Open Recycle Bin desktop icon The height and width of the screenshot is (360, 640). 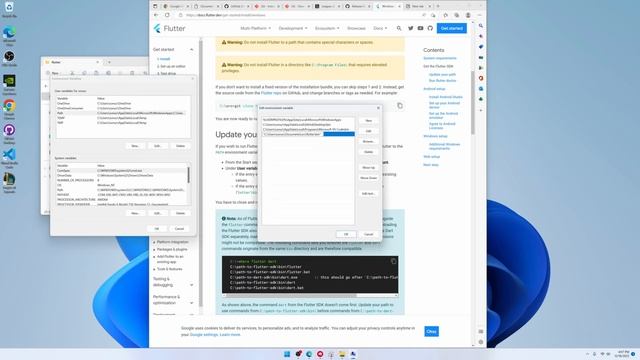[9, 10]
